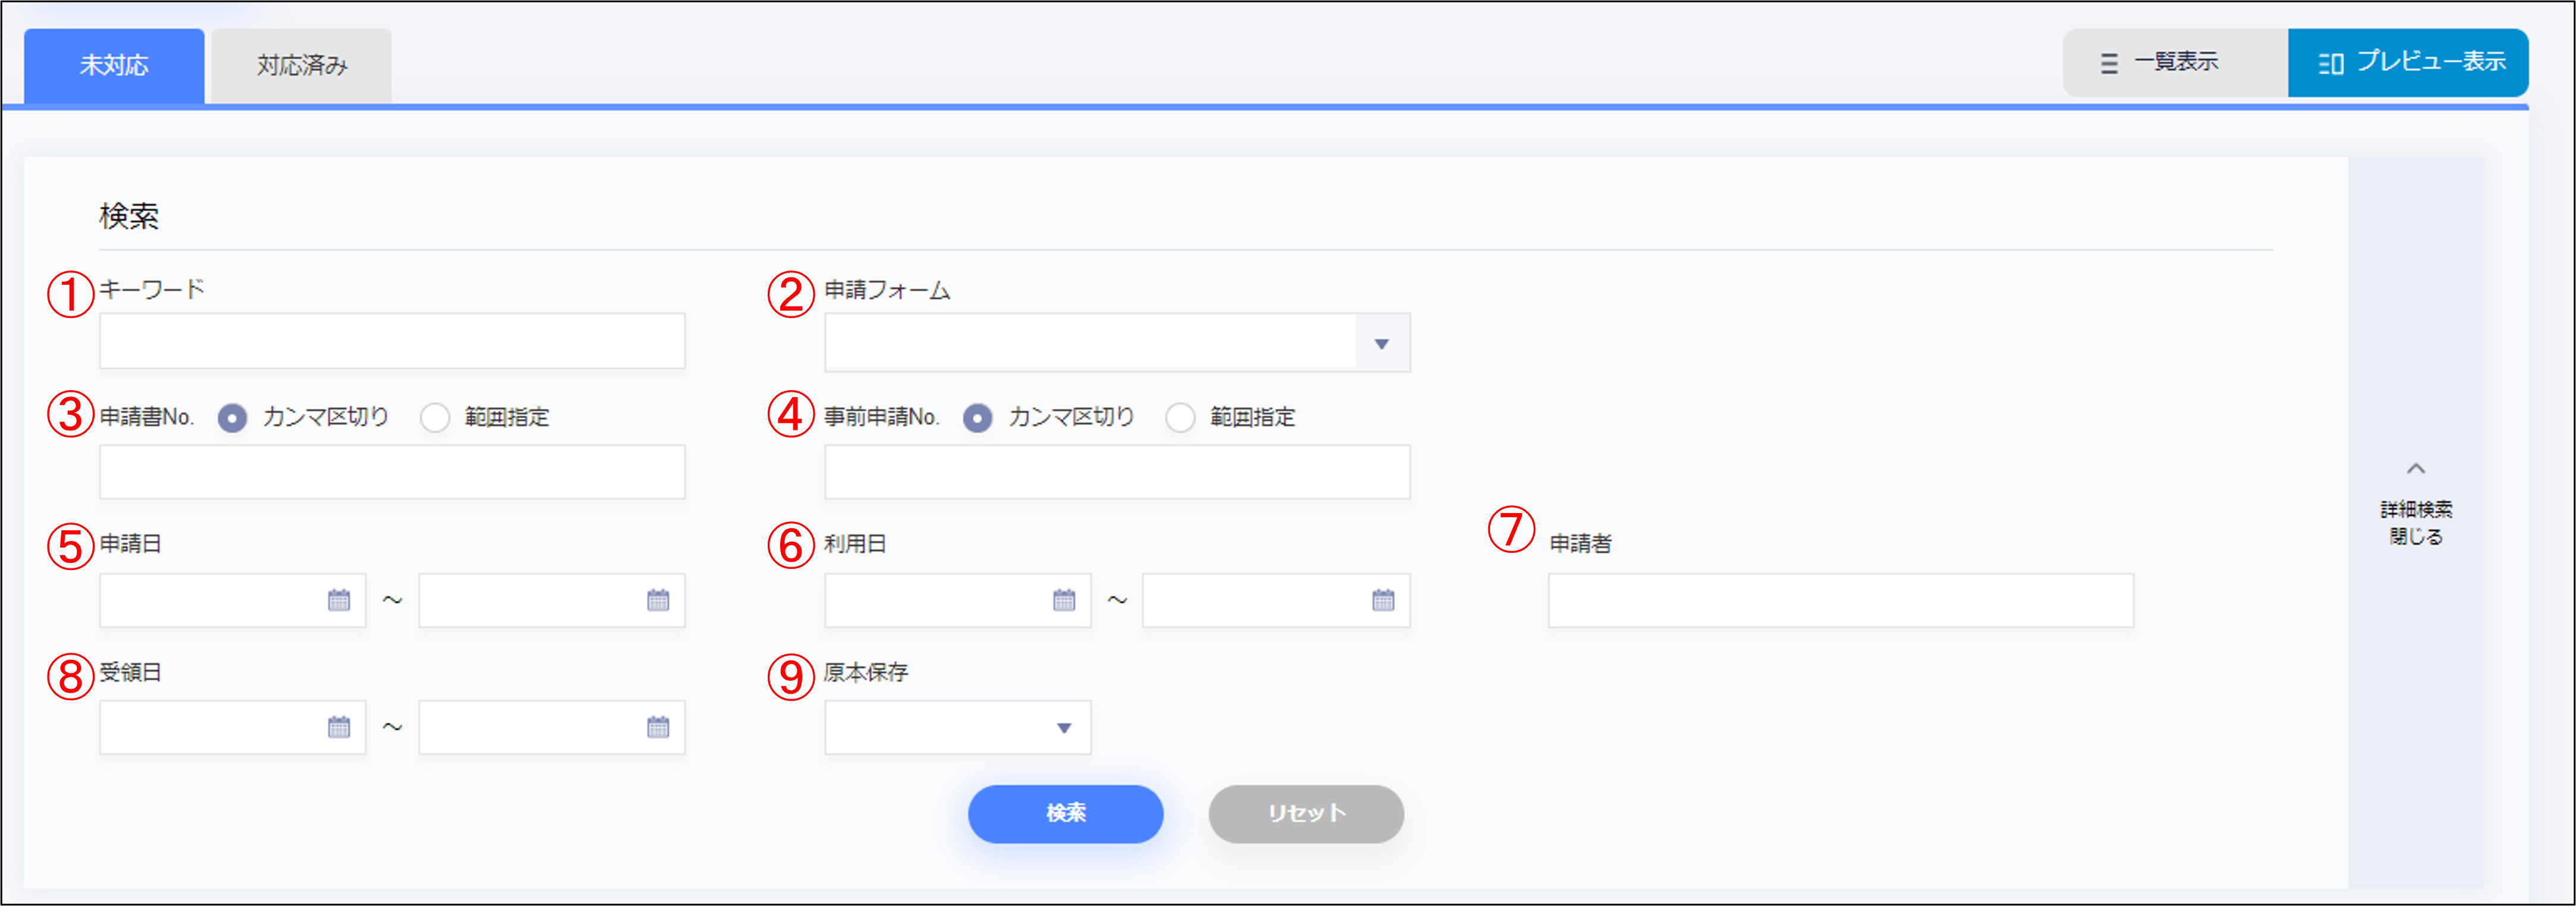Open calendar for 受領日 end date
This screenshot has width=2576, height=906.
click(x=658, y=727)
